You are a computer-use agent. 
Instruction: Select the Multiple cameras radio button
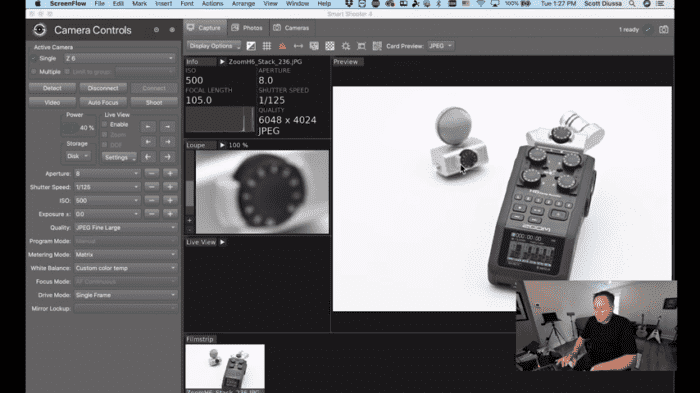[34, 71]
